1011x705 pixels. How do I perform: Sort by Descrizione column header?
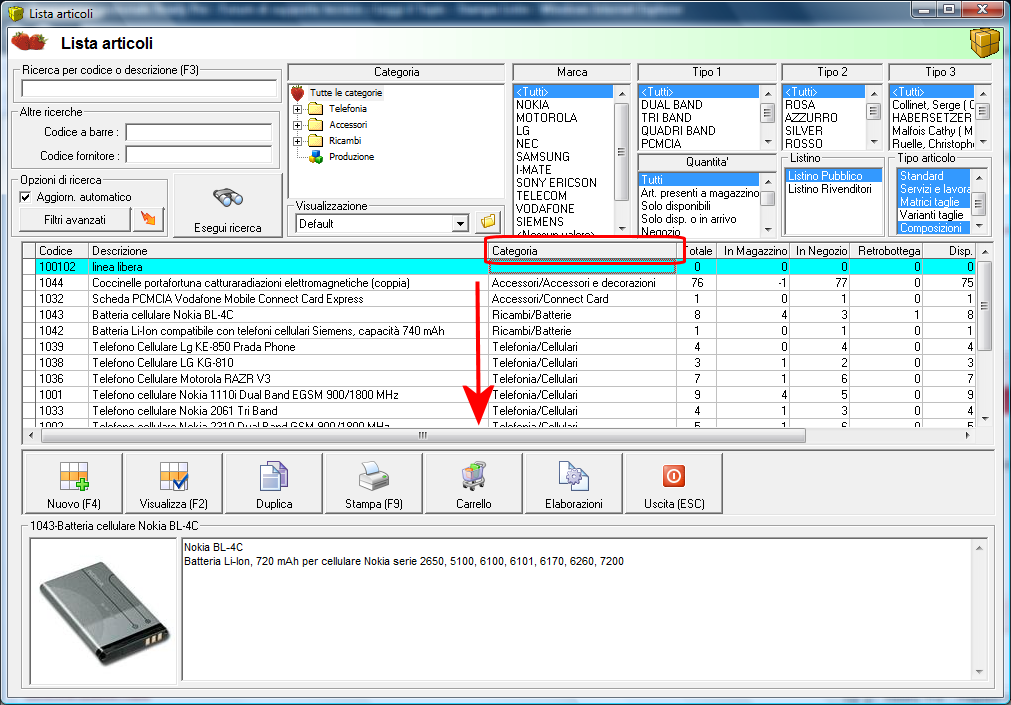point(287,251)
